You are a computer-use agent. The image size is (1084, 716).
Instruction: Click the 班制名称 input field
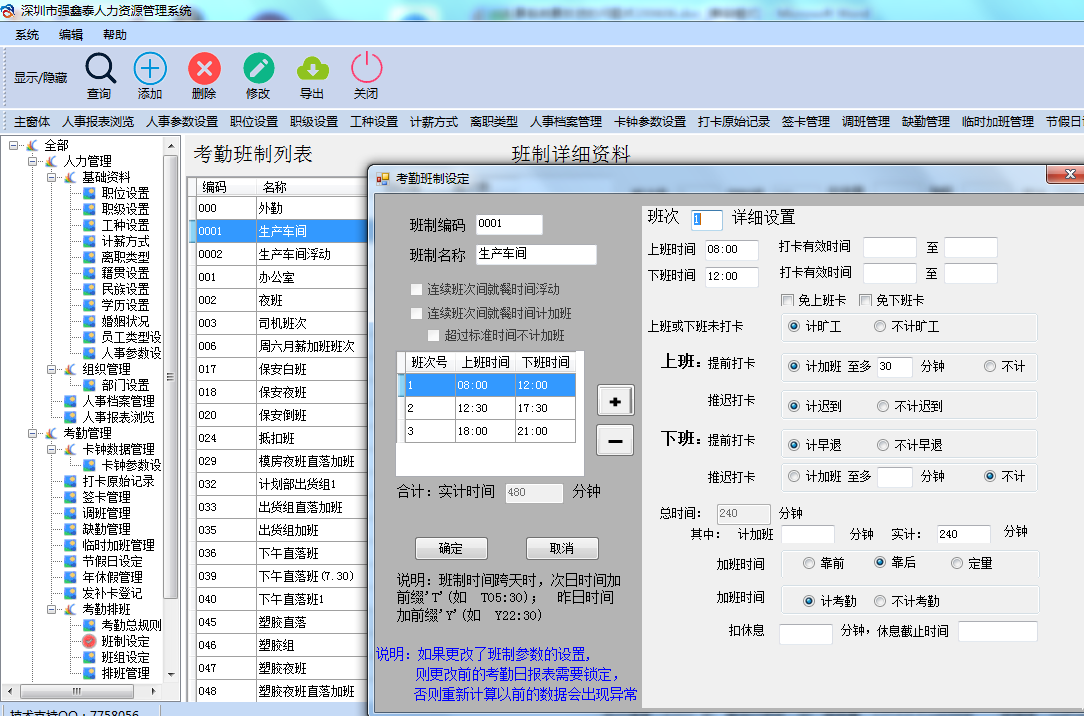tap(536, 255)
